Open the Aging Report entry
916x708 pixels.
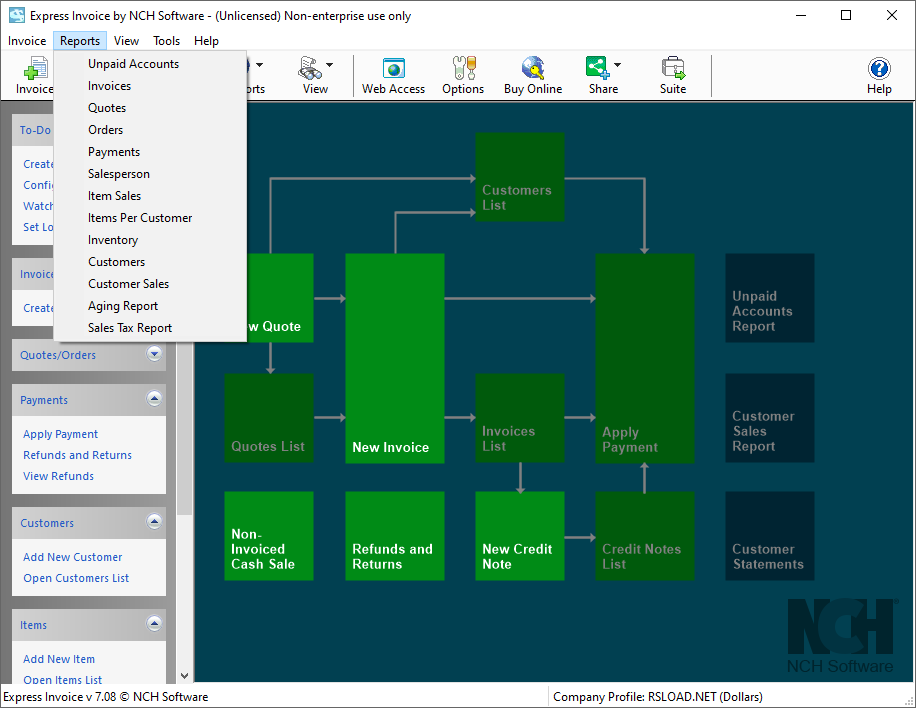pos(150,306)
